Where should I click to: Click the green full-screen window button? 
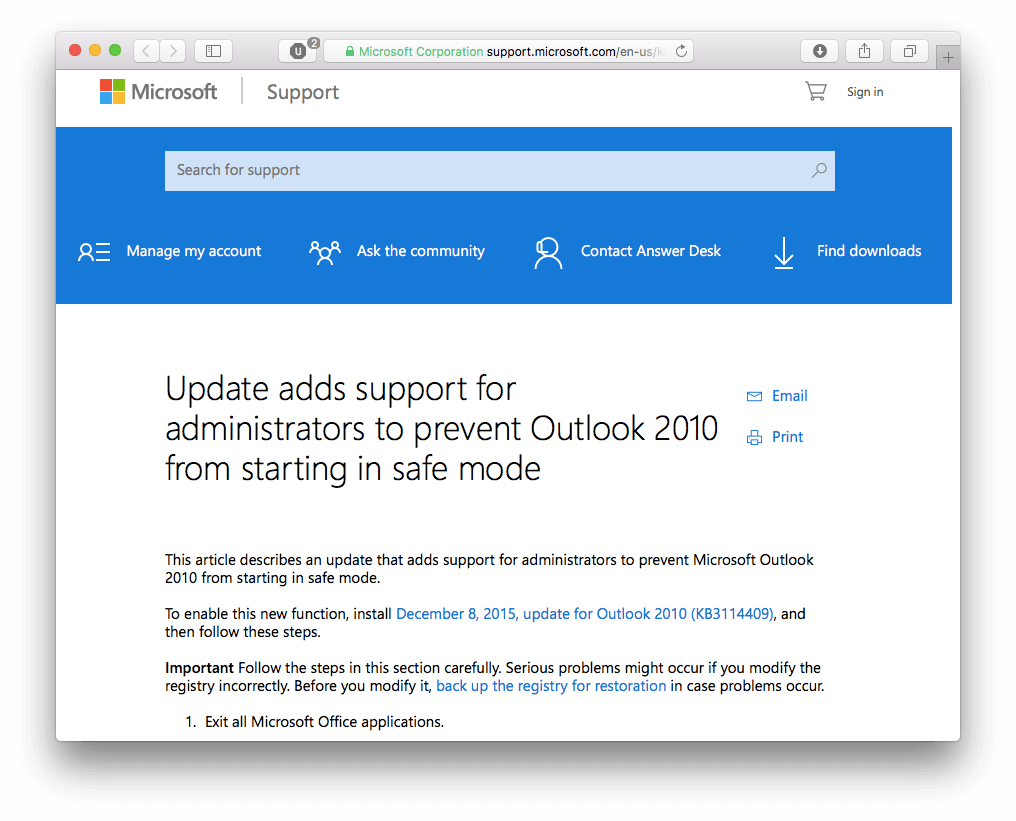(x=115, y=51)
